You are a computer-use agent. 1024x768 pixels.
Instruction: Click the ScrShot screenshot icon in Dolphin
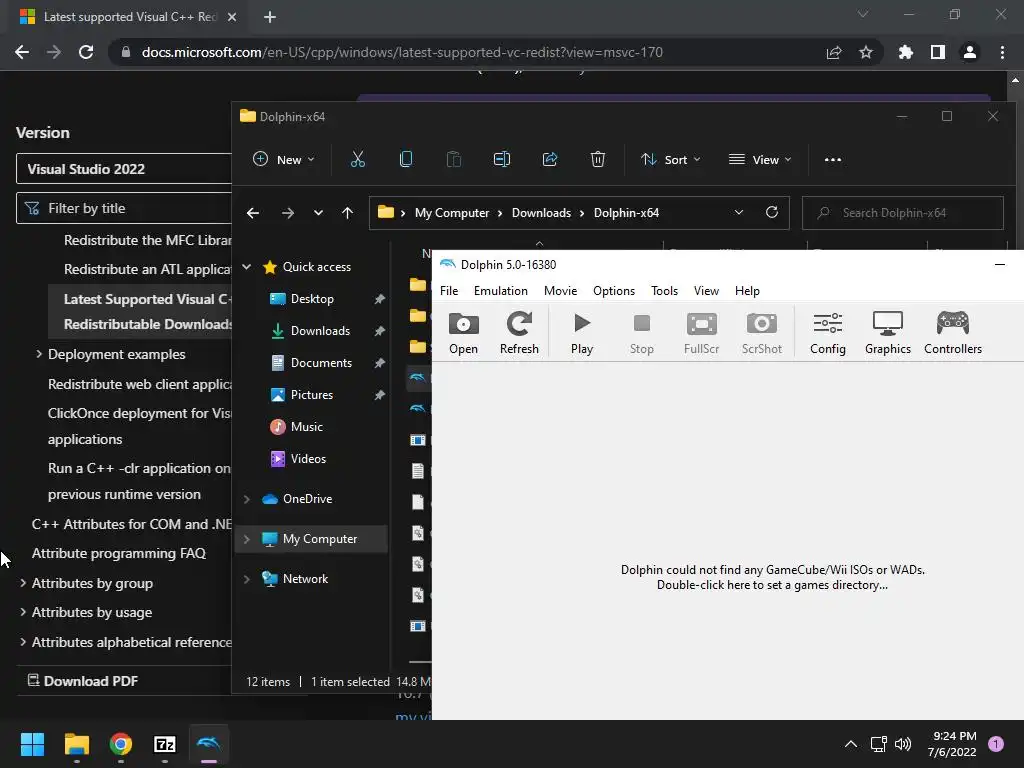(x=761, y=333)
